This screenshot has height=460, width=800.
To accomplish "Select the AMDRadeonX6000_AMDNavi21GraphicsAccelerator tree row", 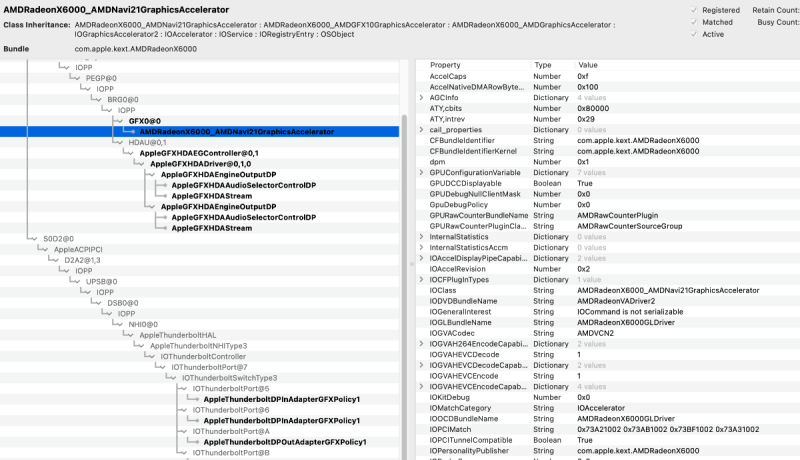I will tap(199, 132).
